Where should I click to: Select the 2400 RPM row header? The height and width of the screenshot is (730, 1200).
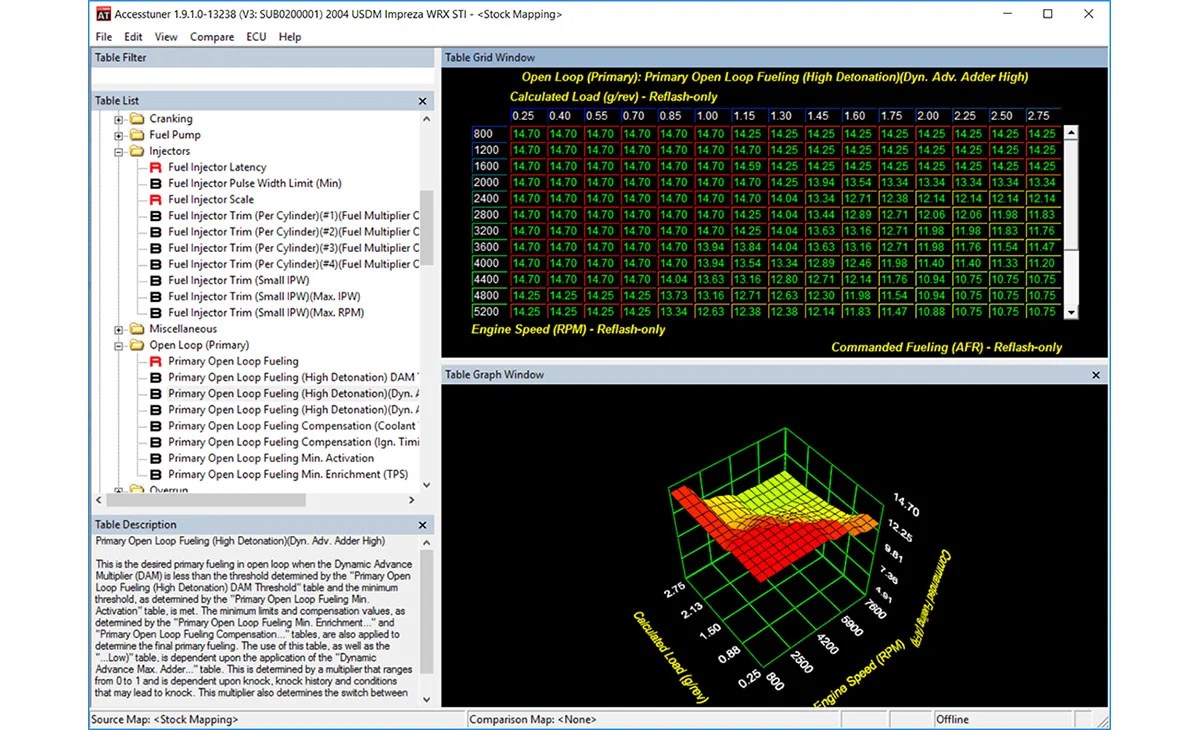490,199
